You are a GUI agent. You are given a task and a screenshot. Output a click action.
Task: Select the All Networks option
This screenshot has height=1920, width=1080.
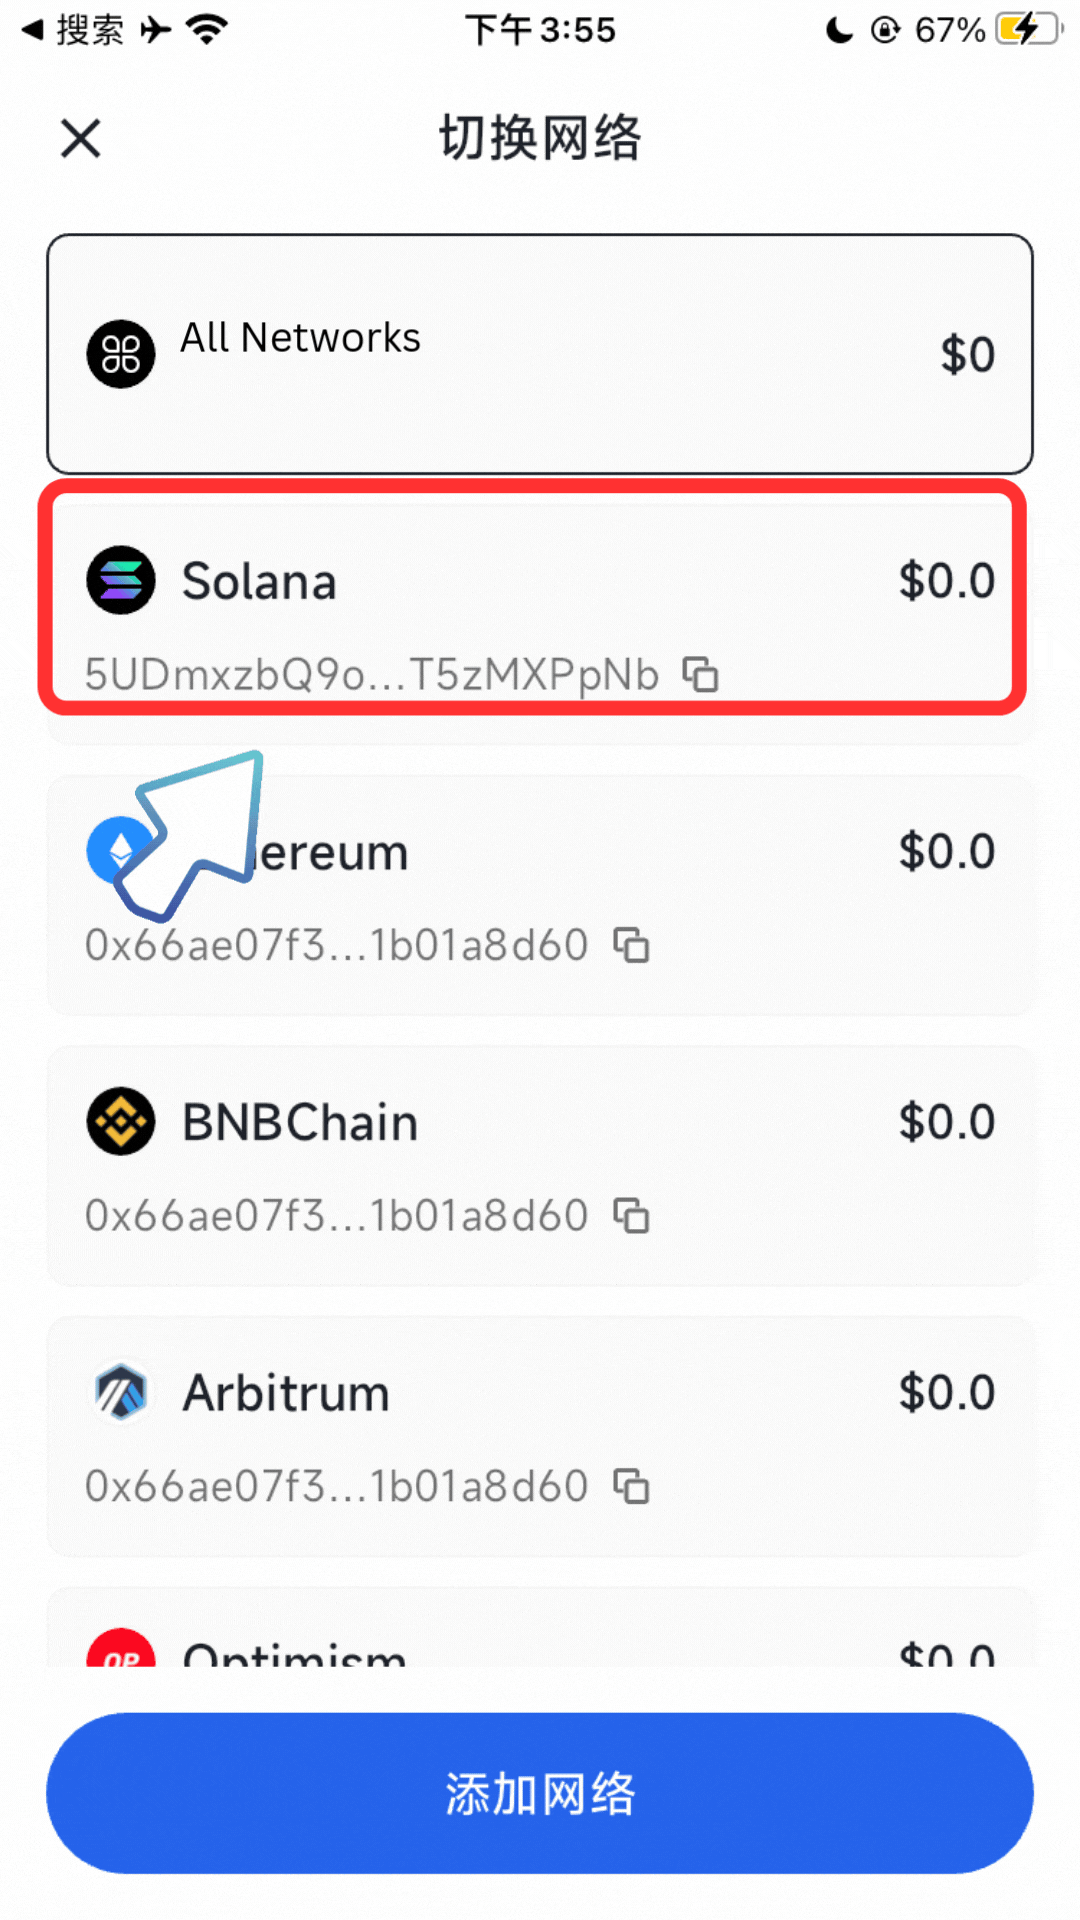click(x=540, y=354)
